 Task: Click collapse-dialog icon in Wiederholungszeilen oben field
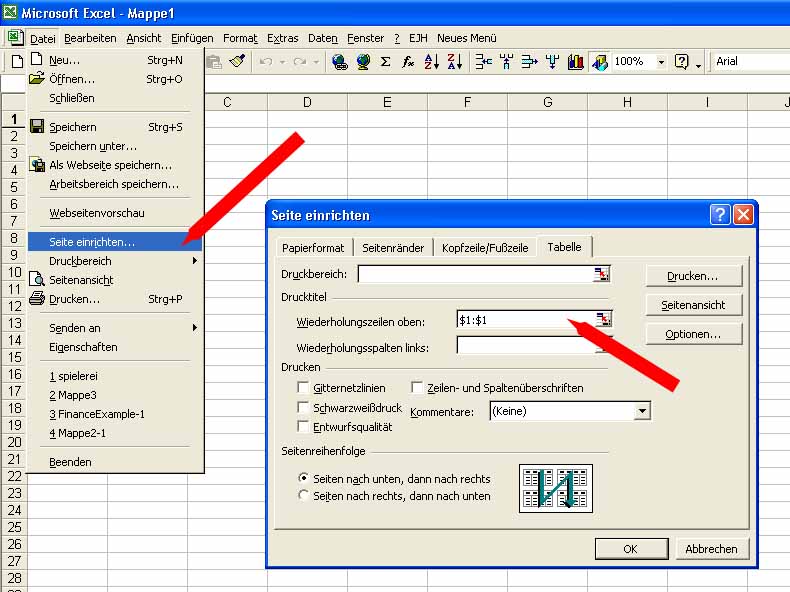604,319
